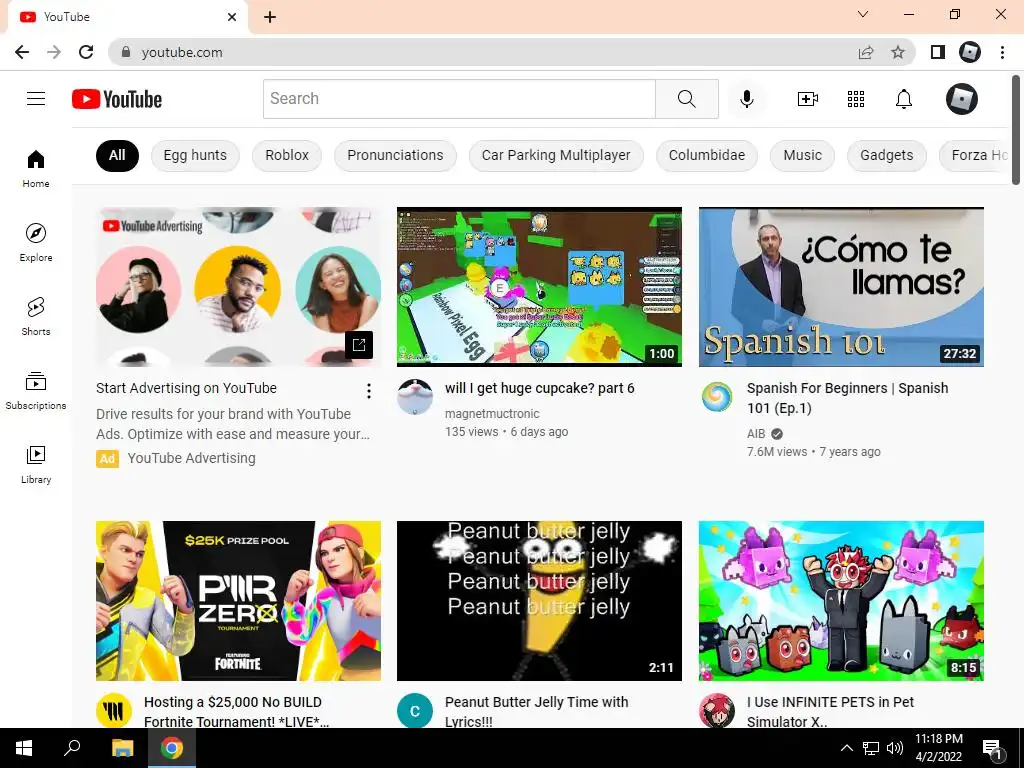Viewport: 1024px width, 768px height.
Task: Close the YouTube tab
Action: pyautogui.click(x=232, y=17)
